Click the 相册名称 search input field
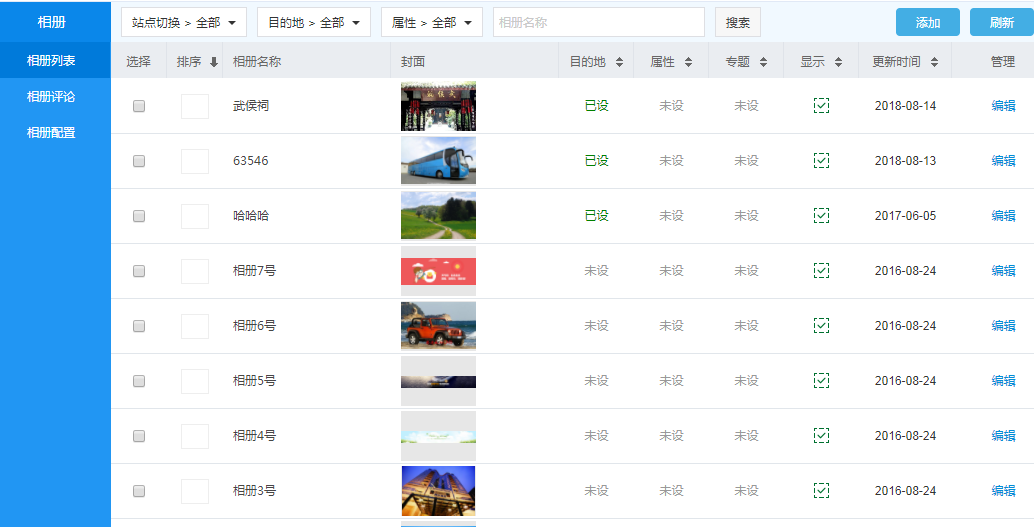The width and height of the screenshot is (1034, 527). (x=598, y=22)
